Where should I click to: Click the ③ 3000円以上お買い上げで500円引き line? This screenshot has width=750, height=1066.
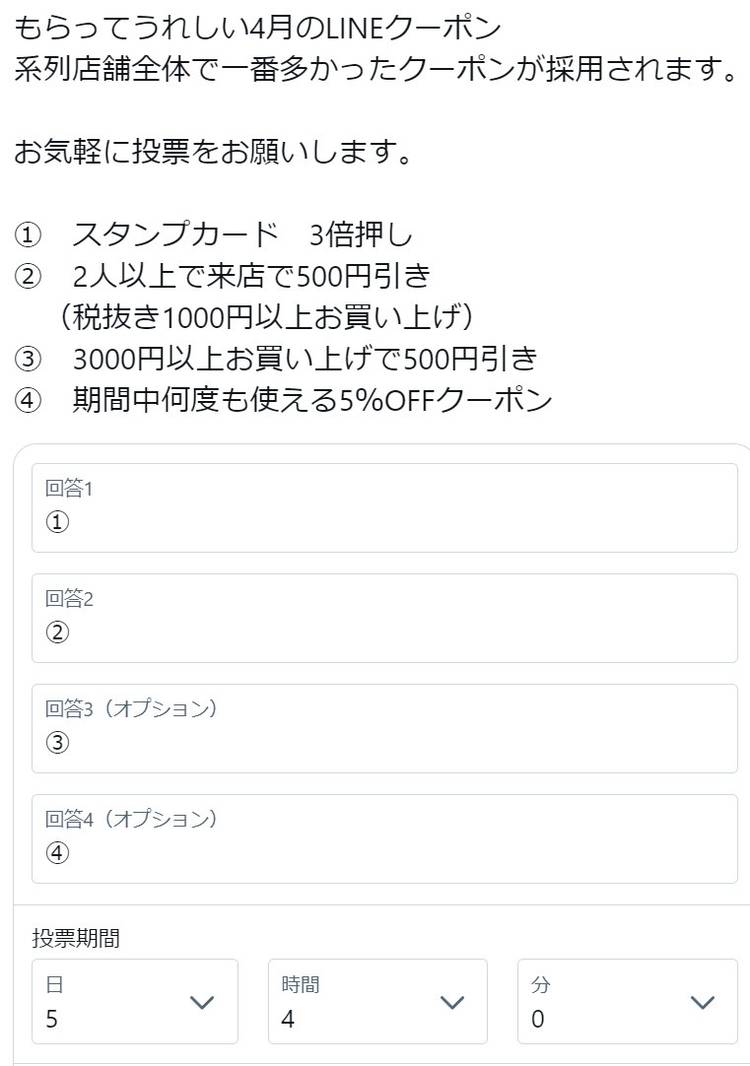pyautogui.click(x=276, y=358)
